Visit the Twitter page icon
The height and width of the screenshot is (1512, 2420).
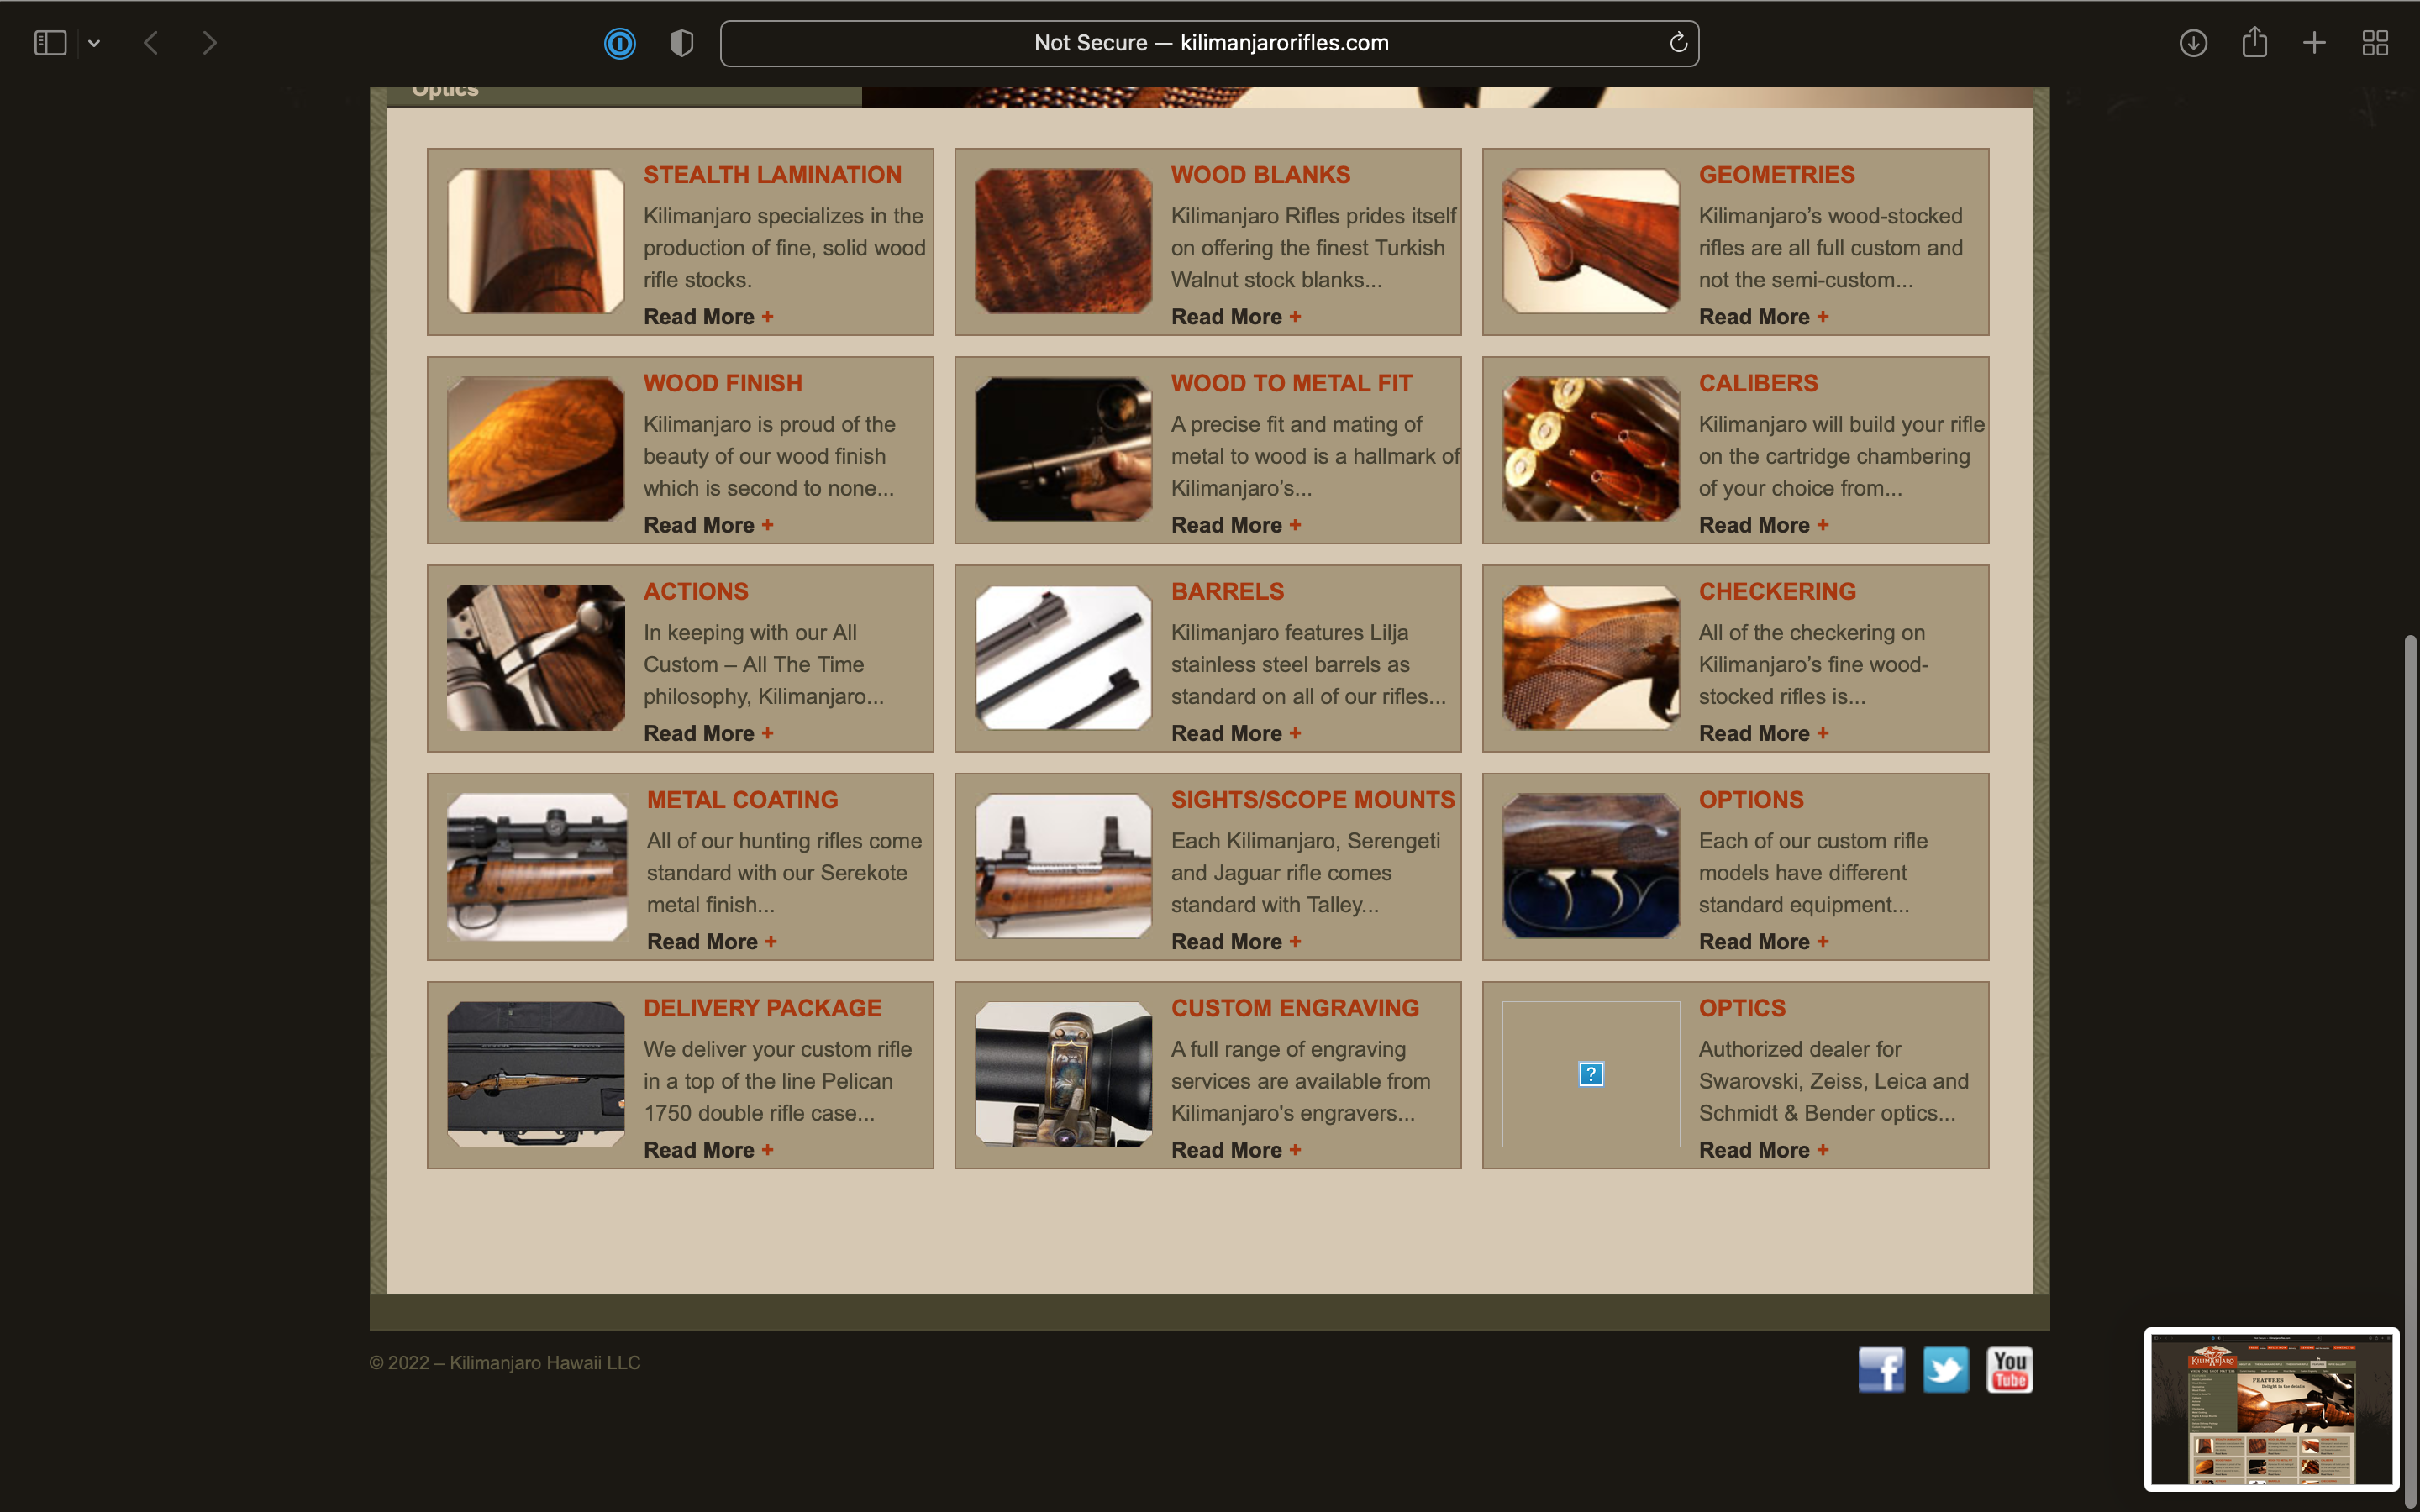click(x=1945, y=1369)
